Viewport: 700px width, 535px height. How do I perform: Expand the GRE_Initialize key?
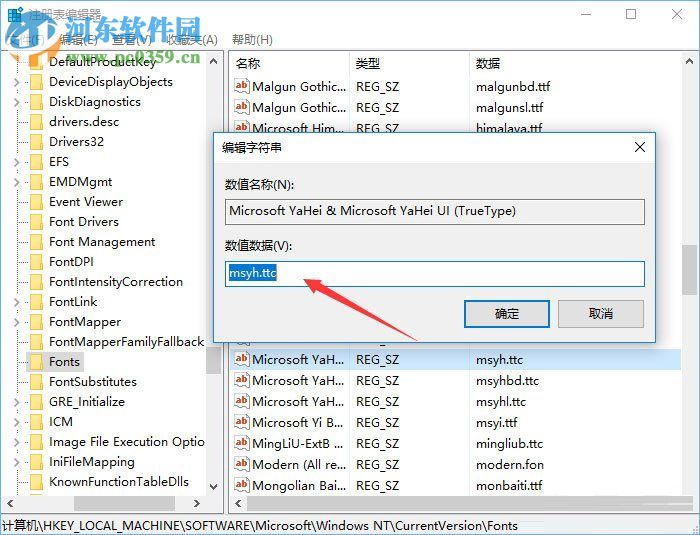(17, 402)
